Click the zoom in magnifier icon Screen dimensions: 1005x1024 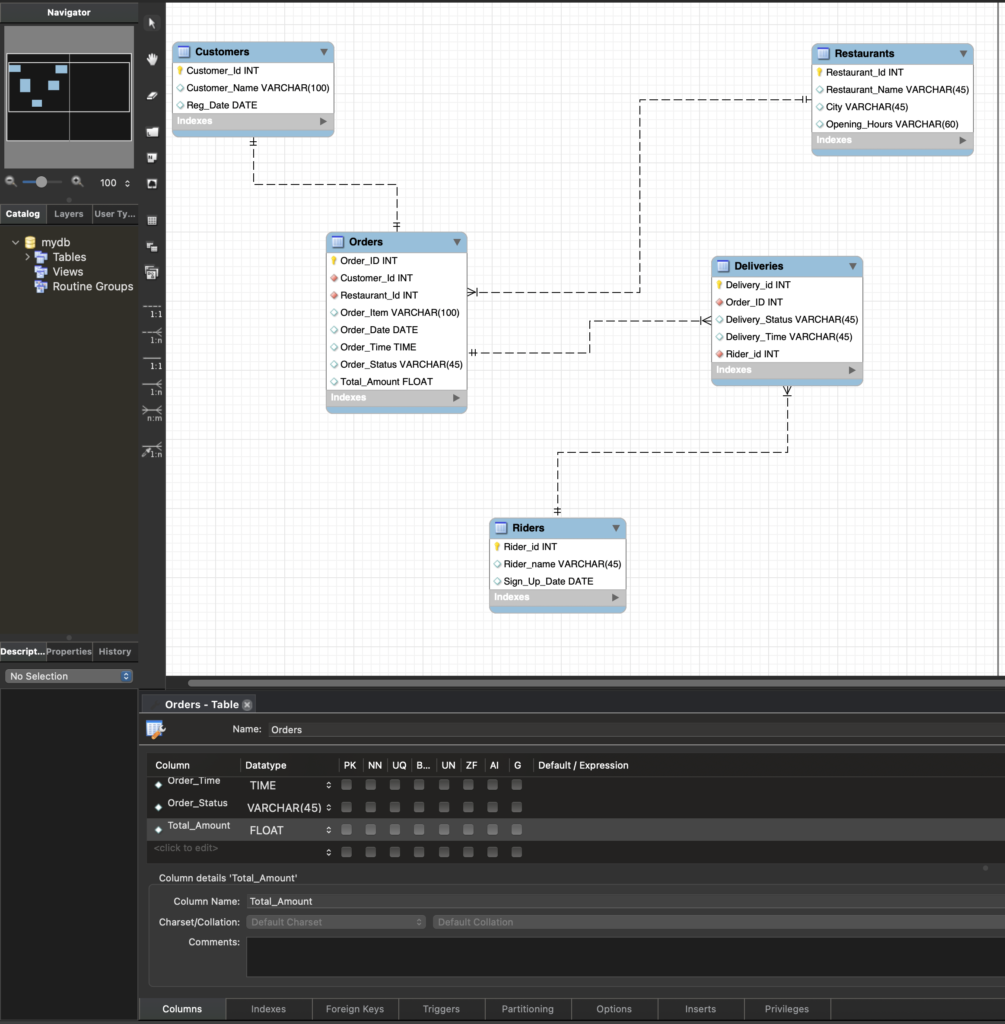[x=77, y=182]
